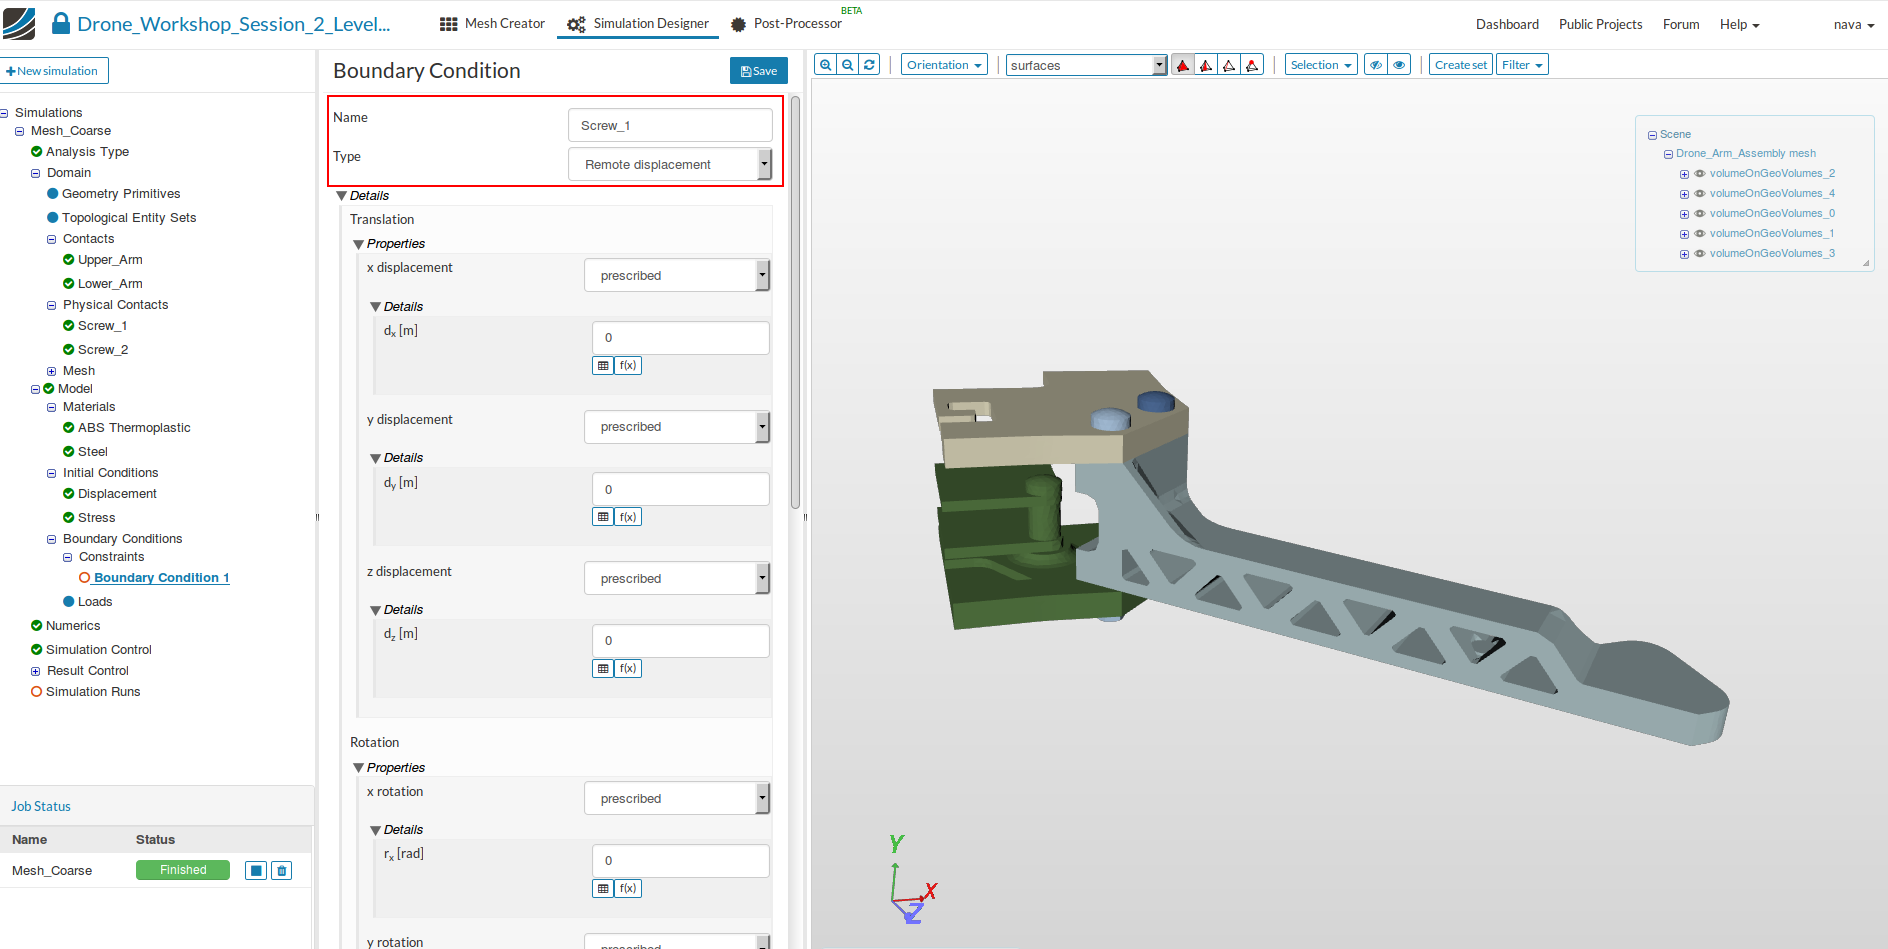Reset the 3D view with refresh icon
This screenshot has height=949, width=1888.
point(870,65)
